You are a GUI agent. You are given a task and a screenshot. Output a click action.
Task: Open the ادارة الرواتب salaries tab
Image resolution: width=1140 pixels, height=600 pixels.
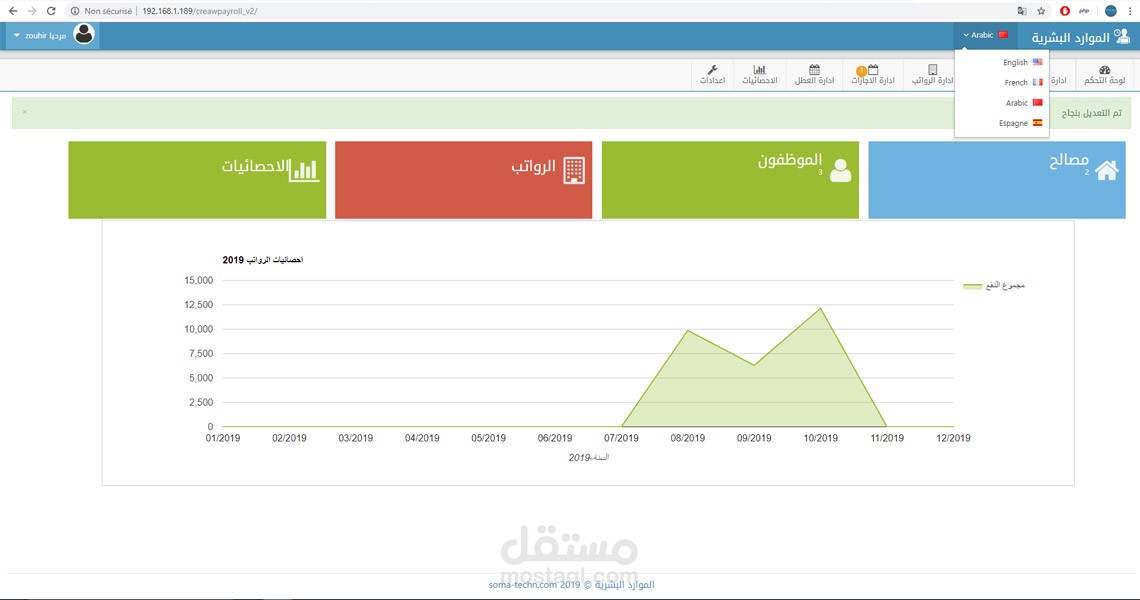point(932,75)
